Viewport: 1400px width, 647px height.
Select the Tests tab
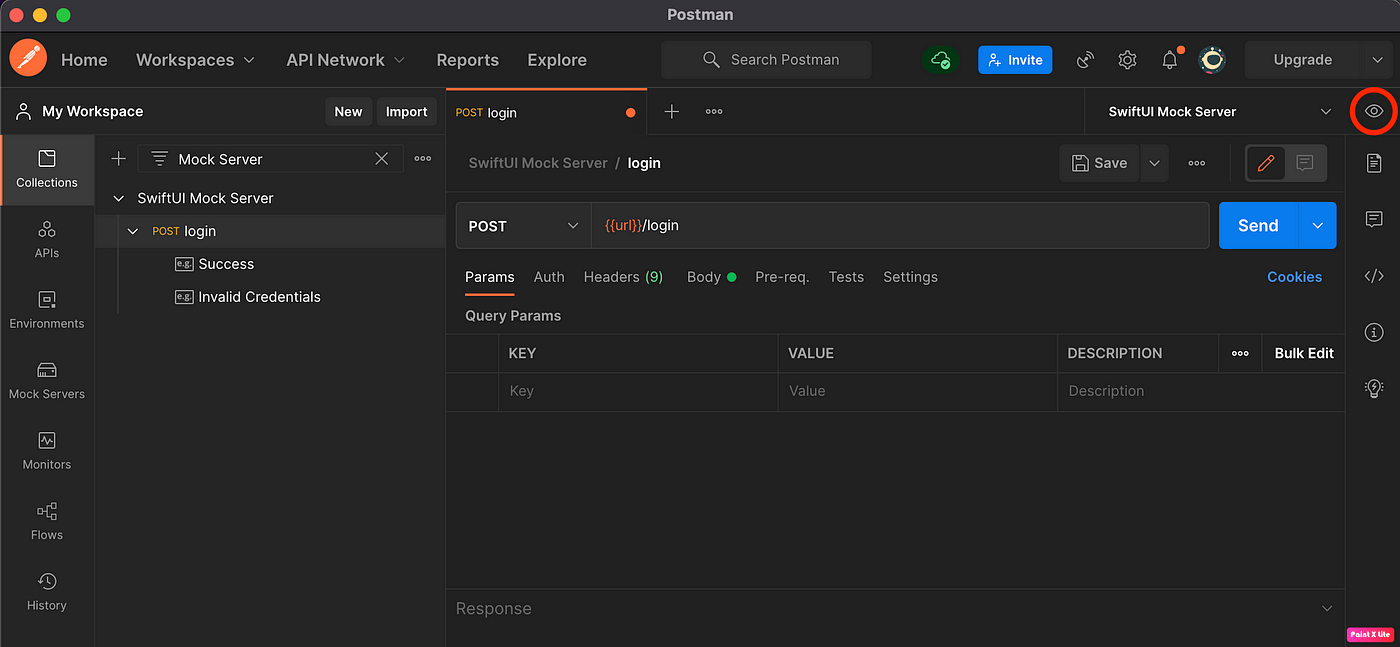846,277
